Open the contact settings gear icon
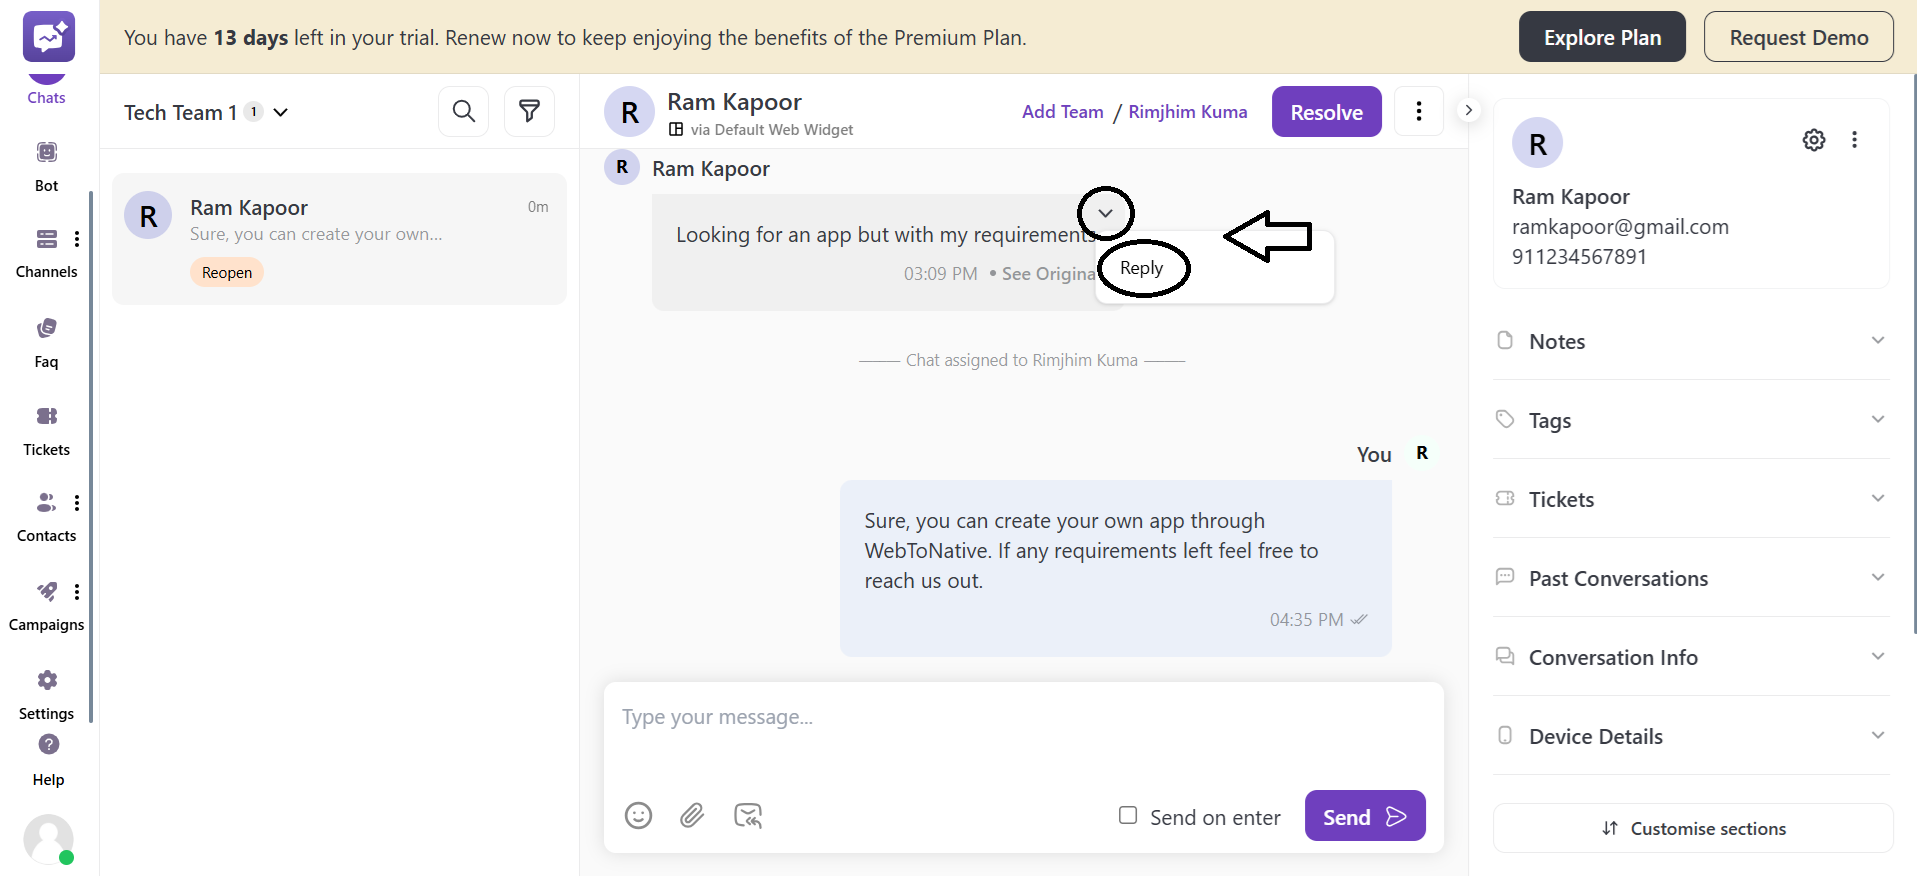 pyautogui.click(x=1814, y=140)
